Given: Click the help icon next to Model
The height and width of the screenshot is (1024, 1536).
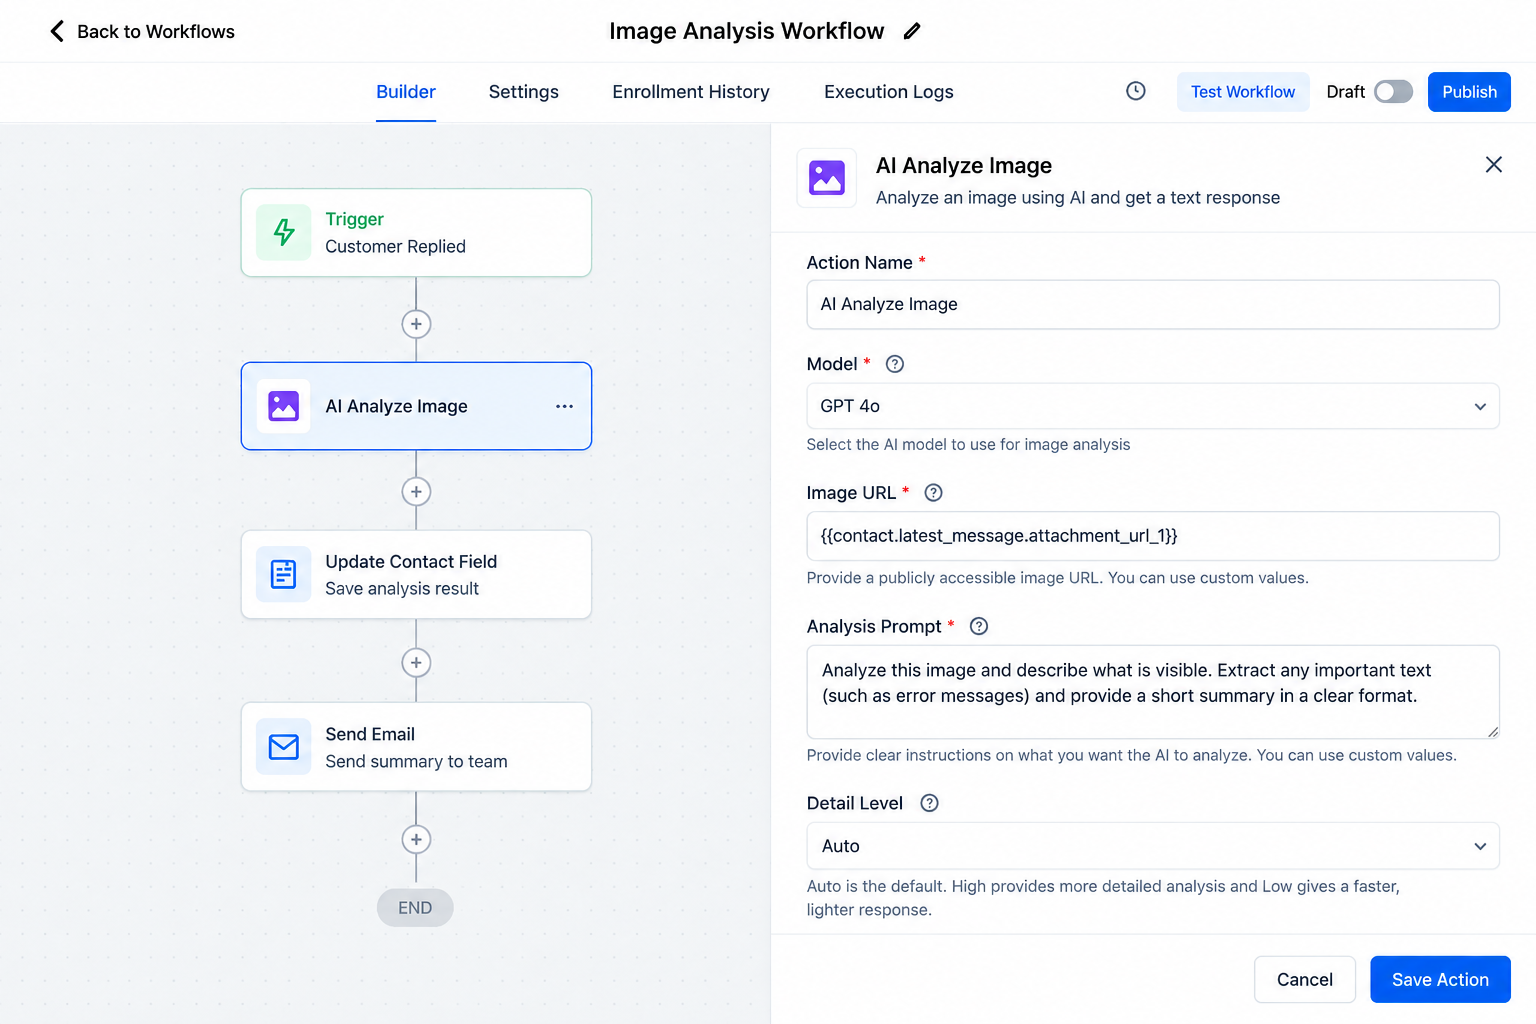Looking at the screenshot, I should coord(895,364).
